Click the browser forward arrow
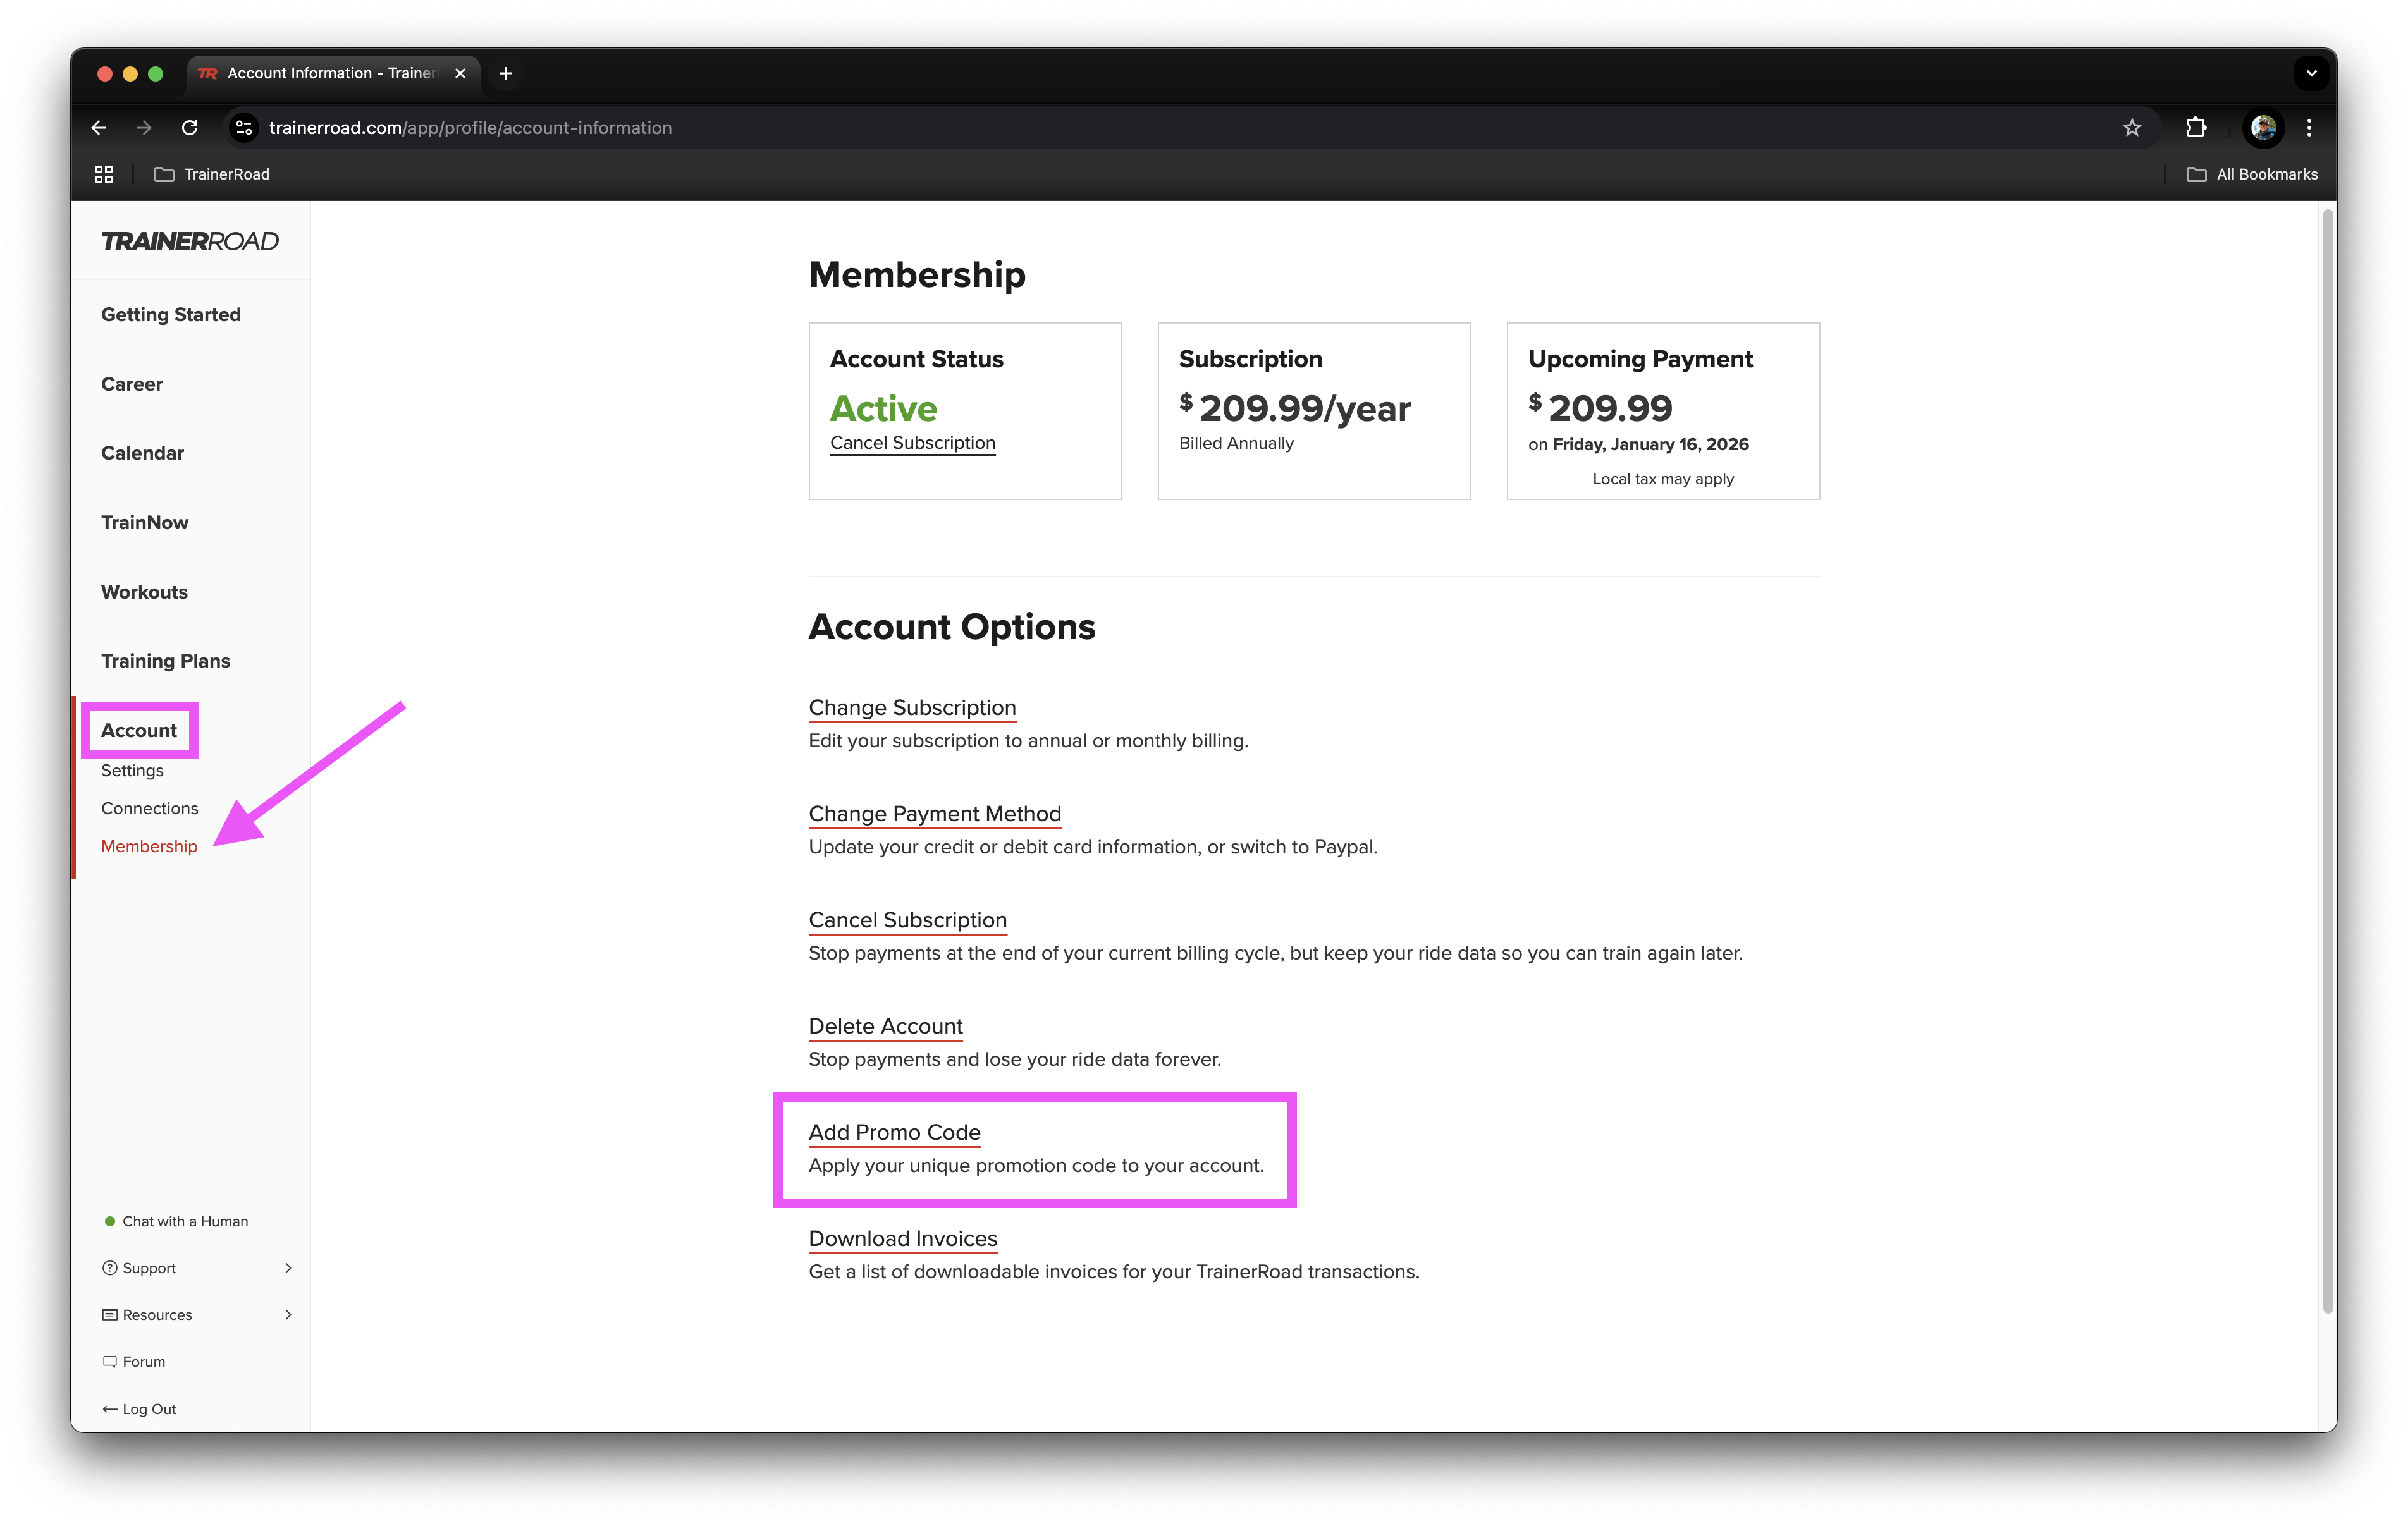Viewport: 2408px width, 1526px height. point(144,128)
